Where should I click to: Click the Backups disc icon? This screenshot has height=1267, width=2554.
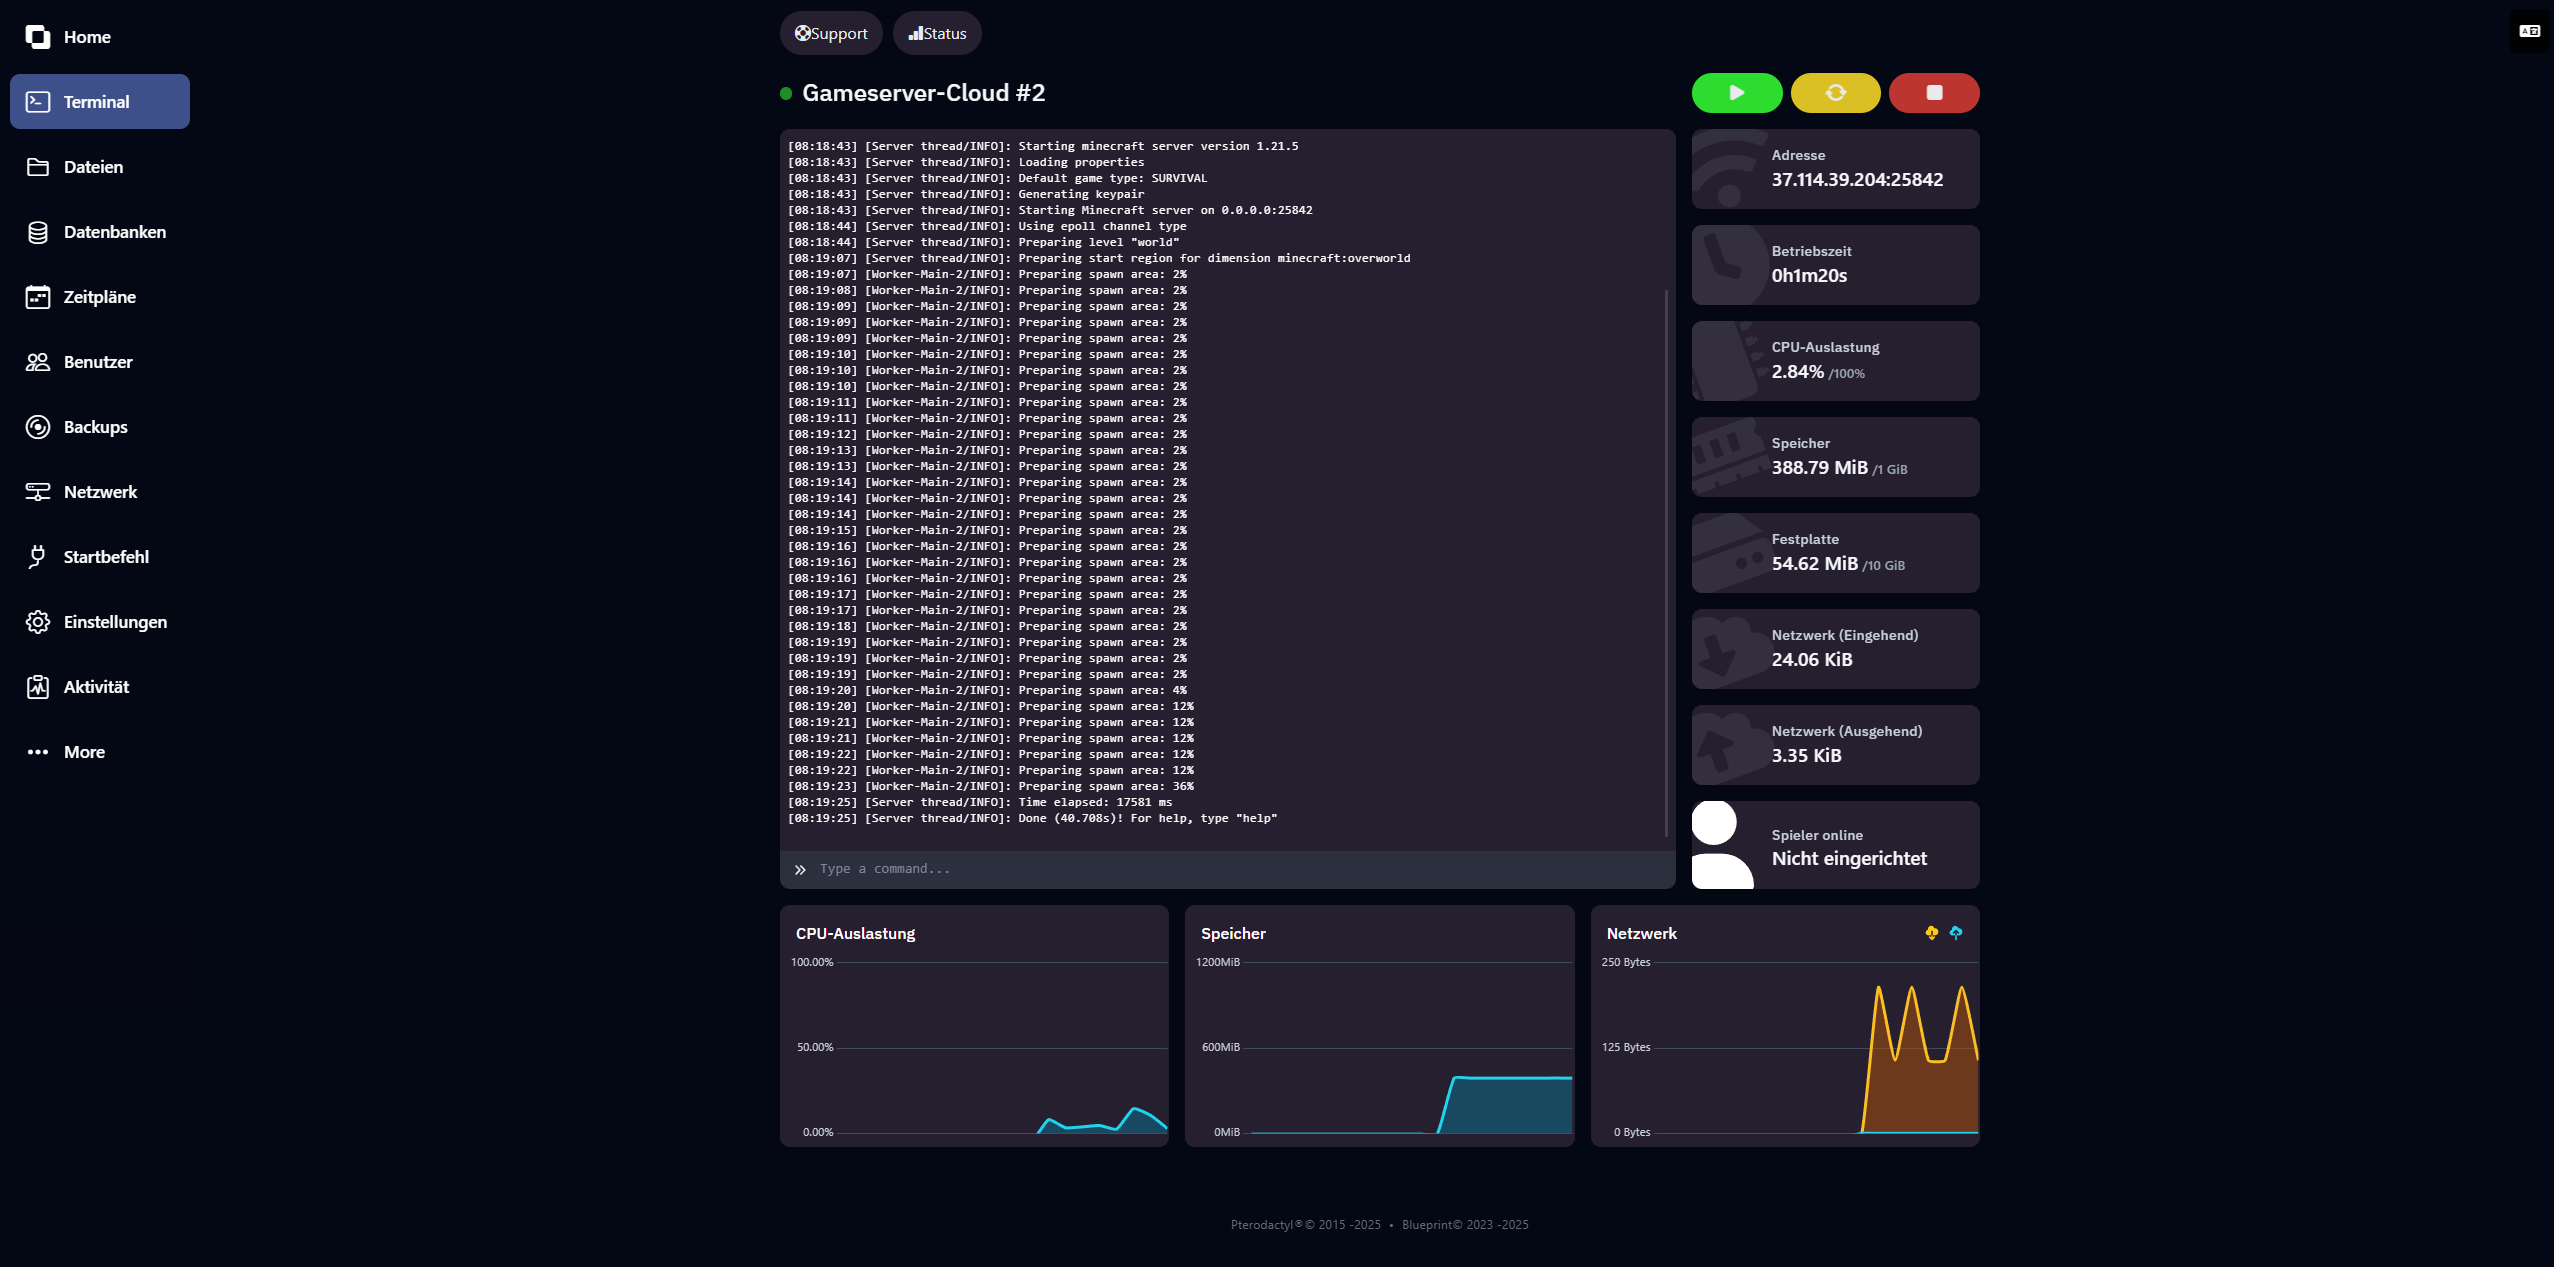coord(38,427)
